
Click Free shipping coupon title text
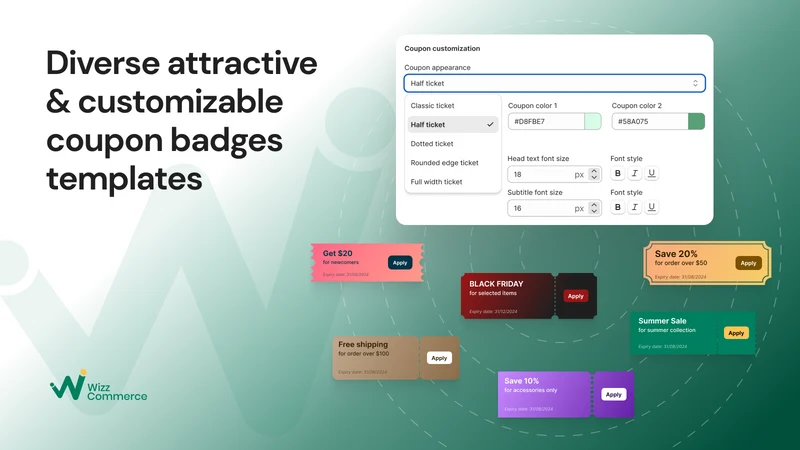tap(363, 344)
